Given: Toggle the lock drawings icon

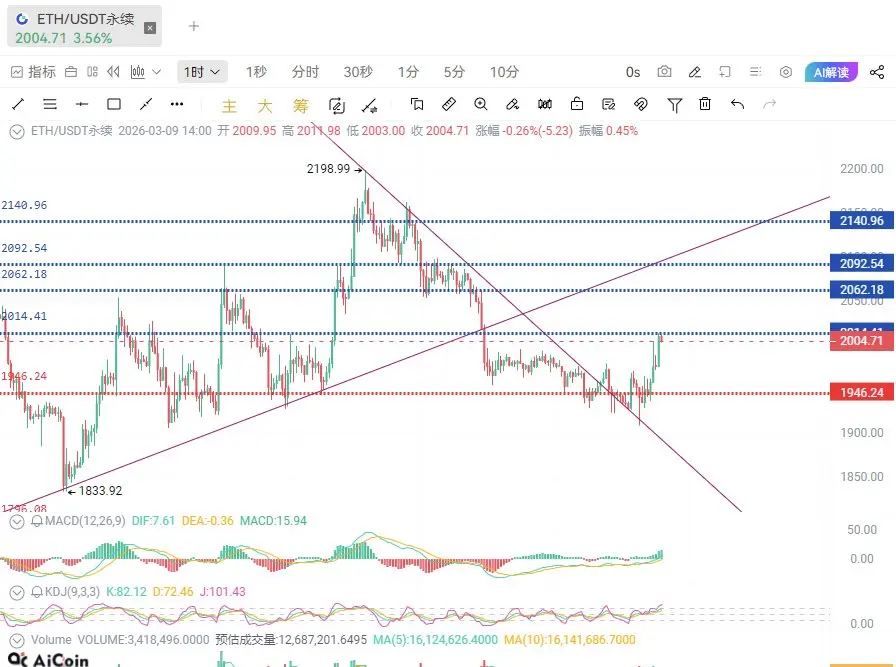Looking at the screenshot, I should click(577, 103).
